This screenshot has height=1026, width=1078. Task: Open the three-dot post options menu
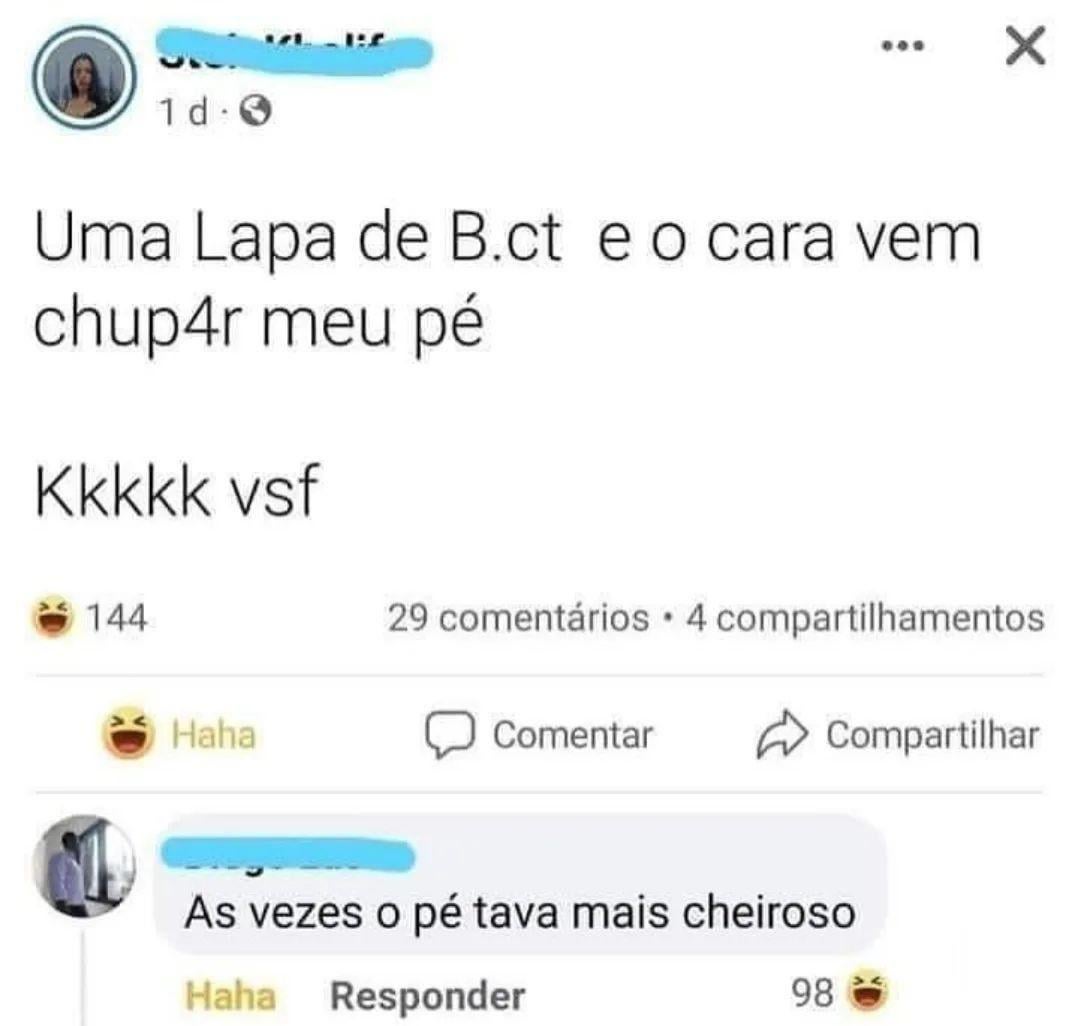(903, 46)
